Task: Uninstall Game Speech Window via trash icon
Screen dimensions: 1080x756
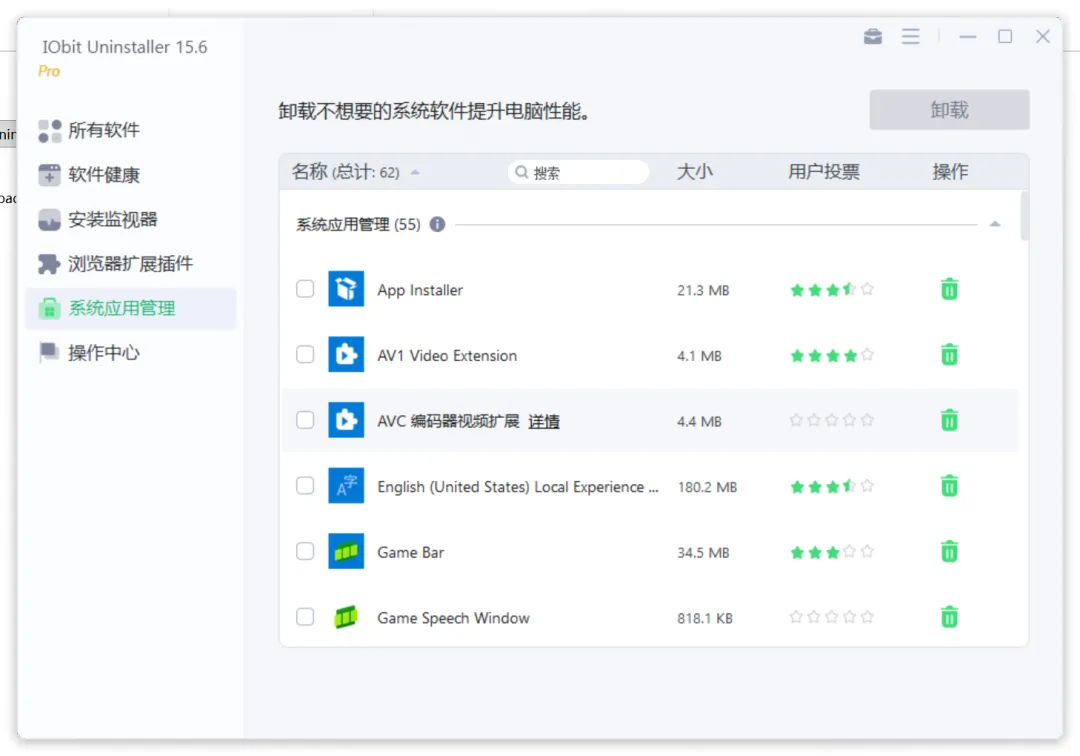Action: (949, 617)
